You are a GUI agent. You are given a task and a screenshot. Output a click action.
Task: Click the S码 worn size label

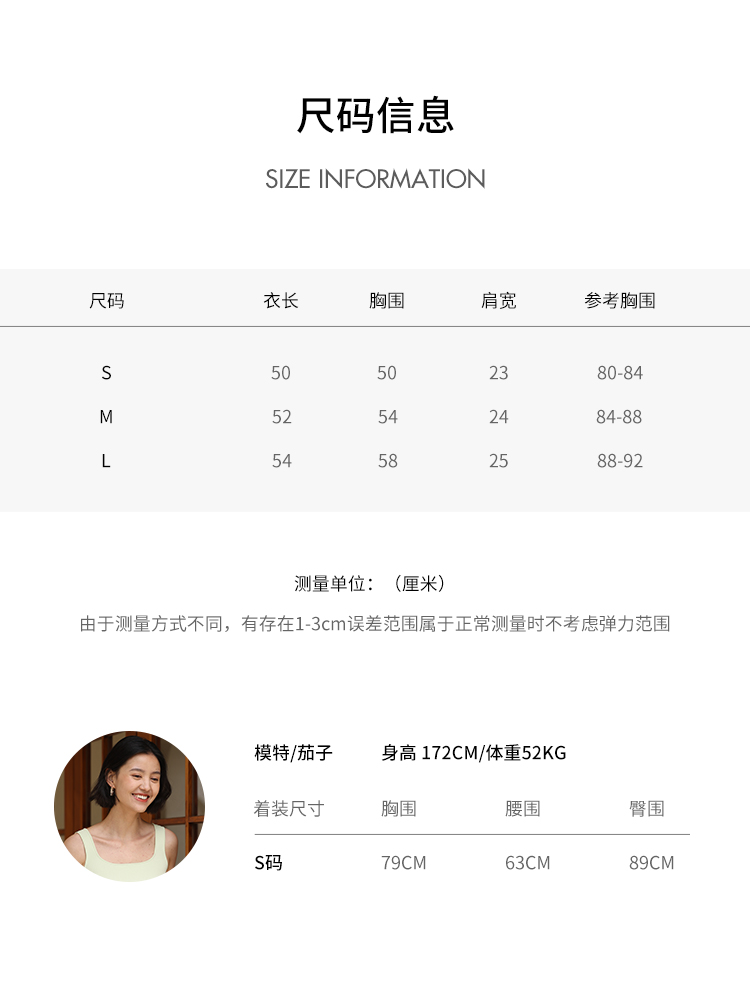(268, 862)
